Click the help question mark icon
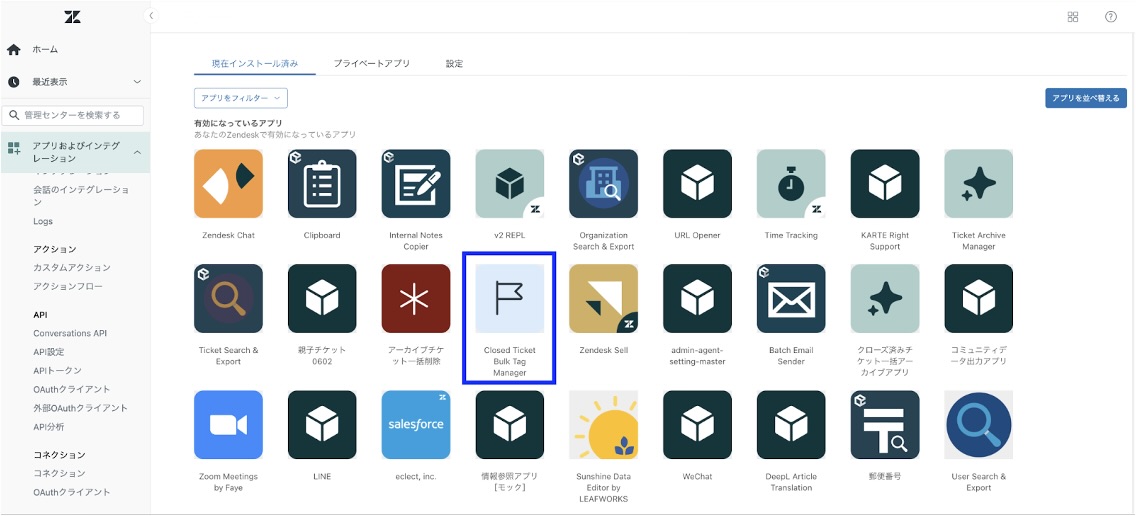Image resolution: width=1136 pixels, height=516 pixels. pyautogui.click(x=1111, y=17)
